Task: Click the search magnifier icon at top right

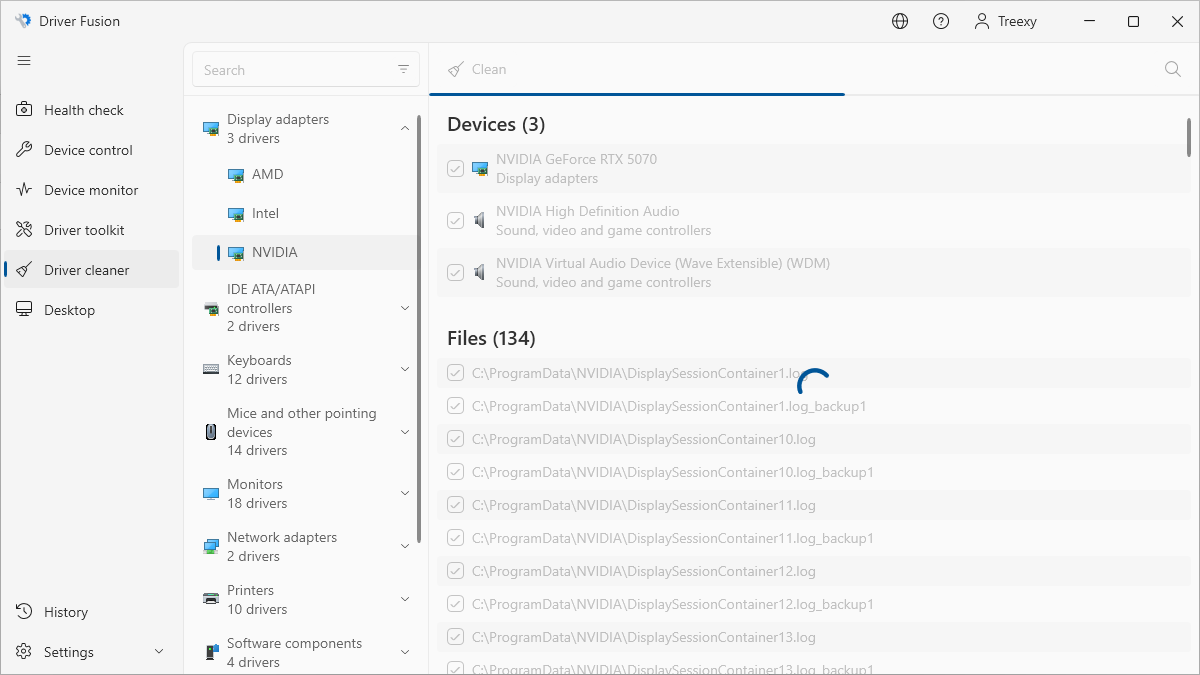Action: [1173, 69]
